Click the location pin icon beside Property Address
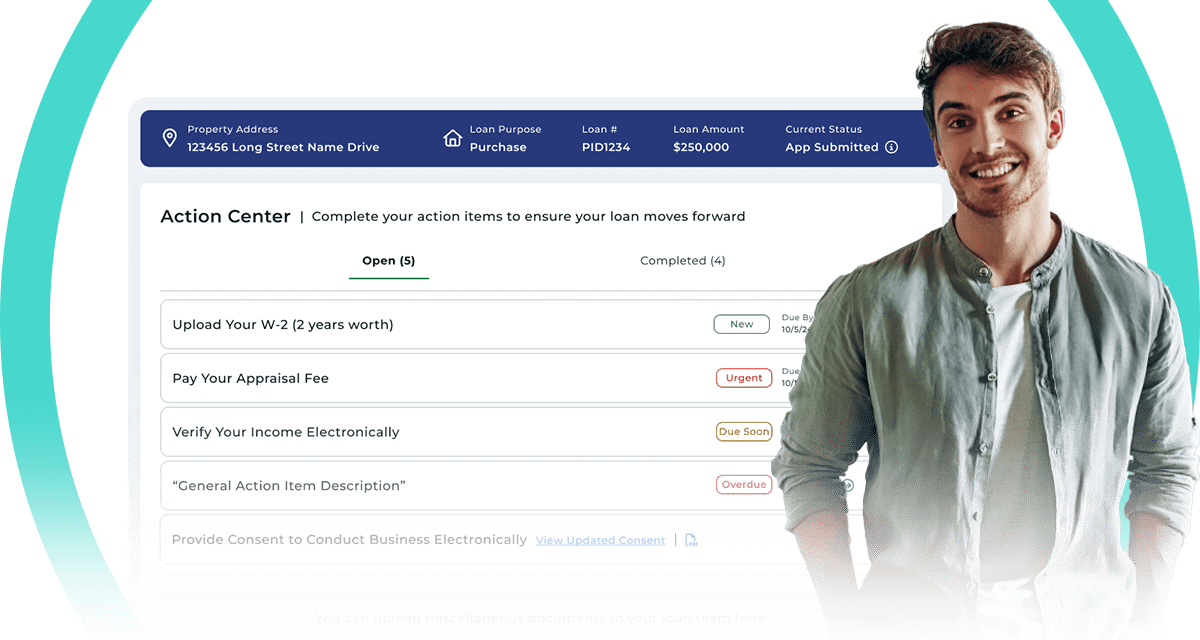 click(x=169, y=138)
